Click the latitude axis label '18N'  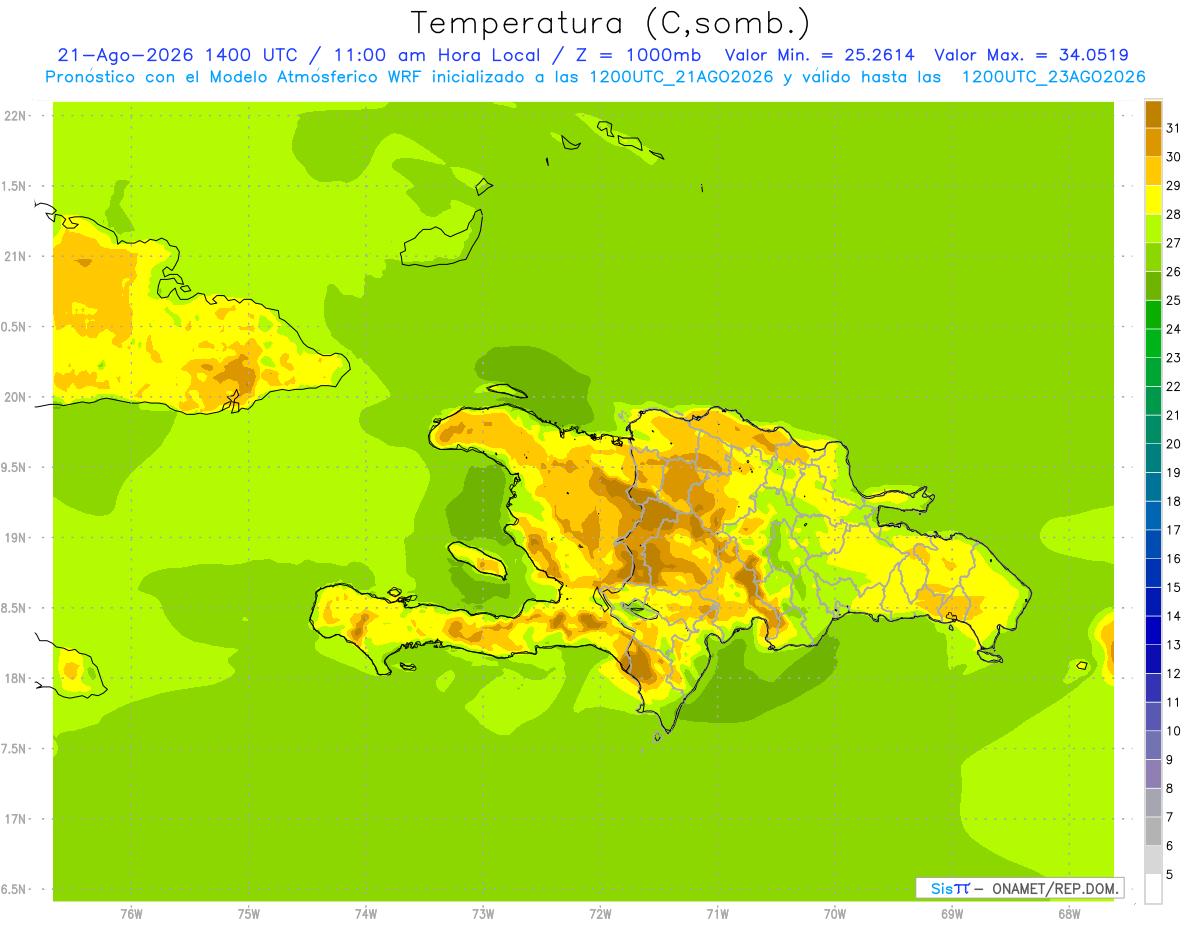point(16,678)
